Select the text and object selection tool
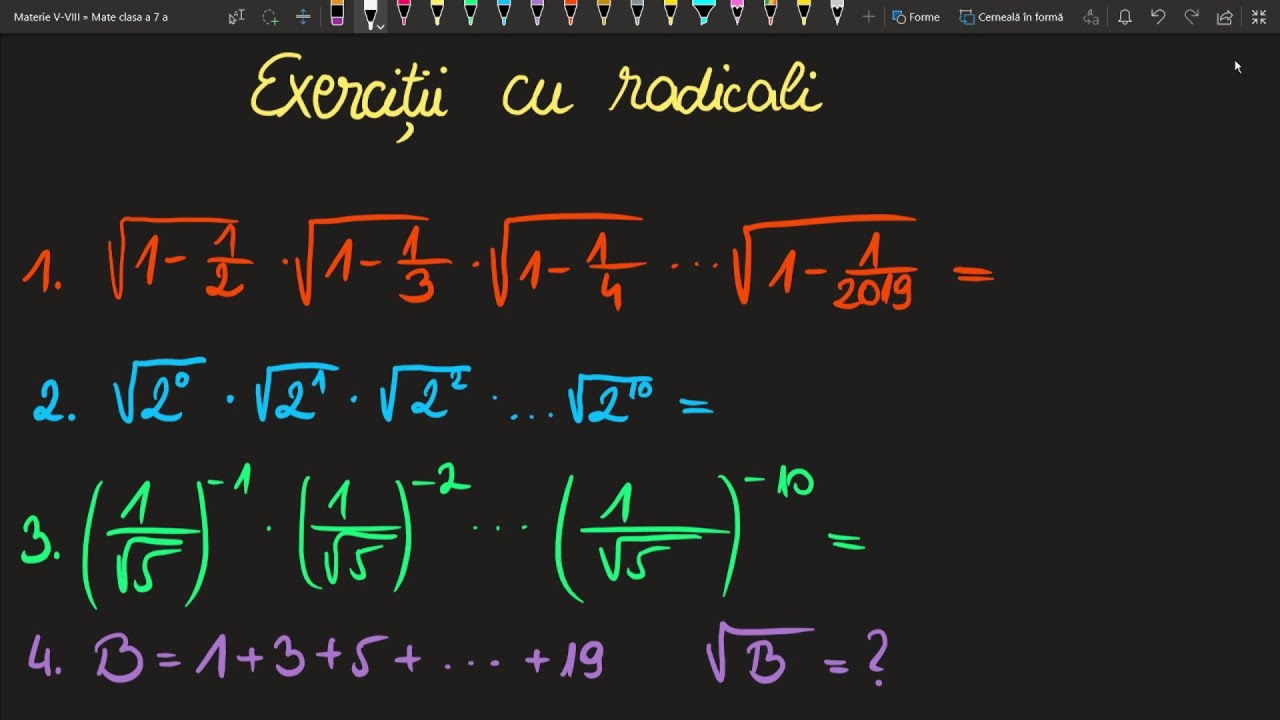The height and width of the screenshot is (720, 1280). tap(236, 16)
